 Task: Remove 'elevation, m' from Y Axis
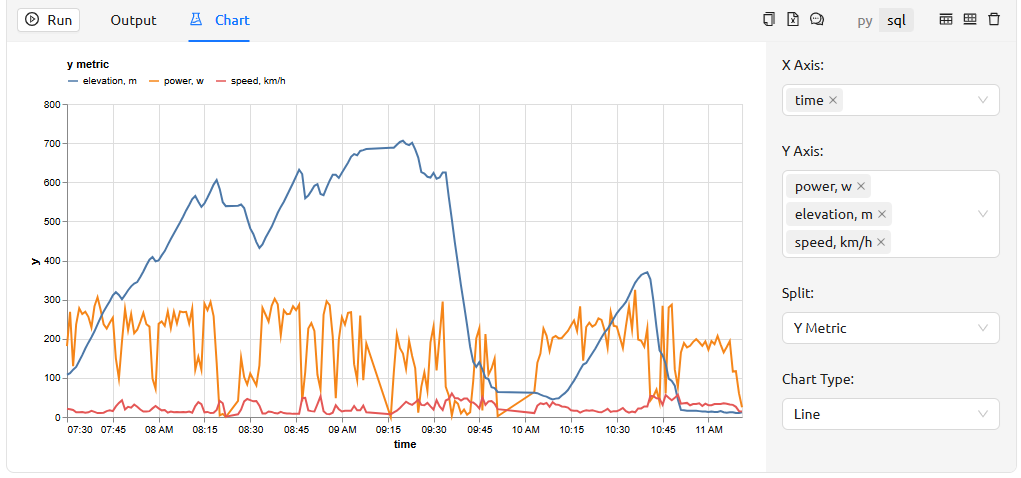883,214
